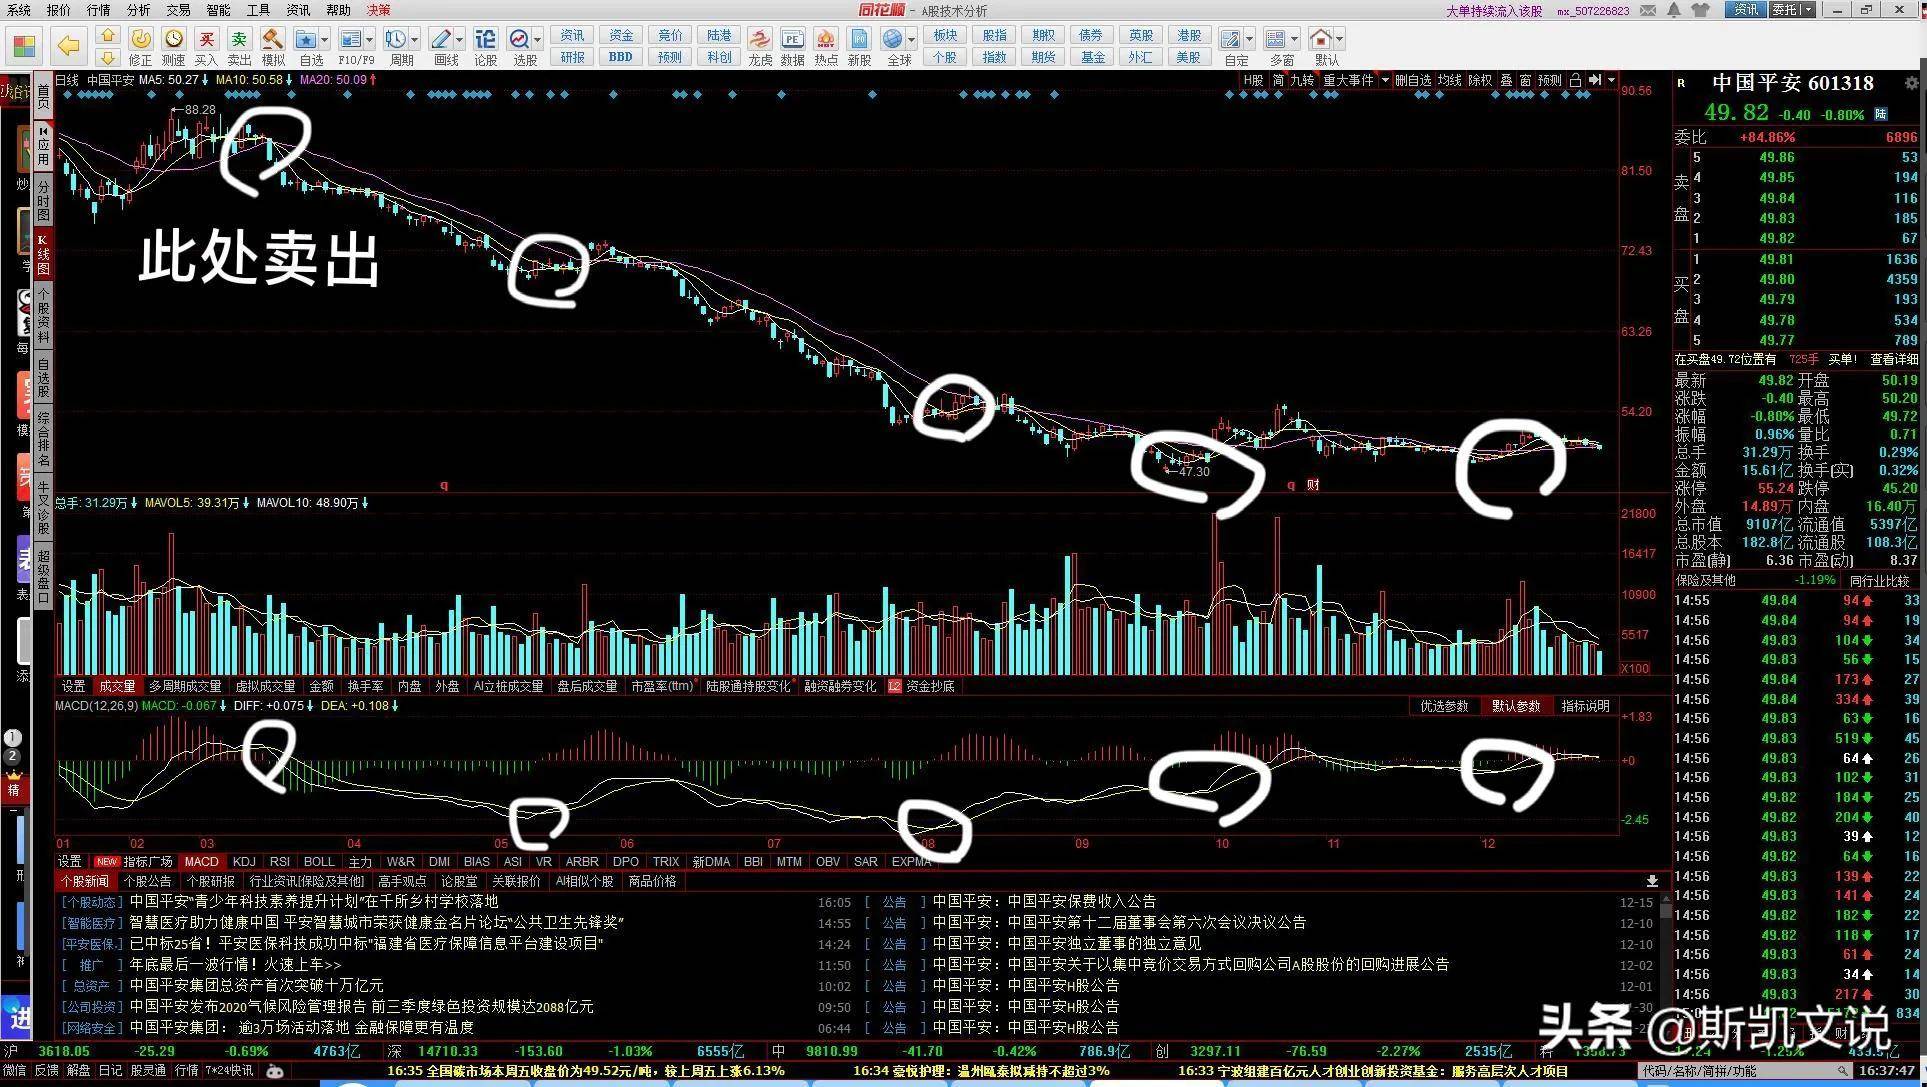Click the multicolor home grid icon
Viewport: 1927px width, 1087px height.
coord(25,46)
